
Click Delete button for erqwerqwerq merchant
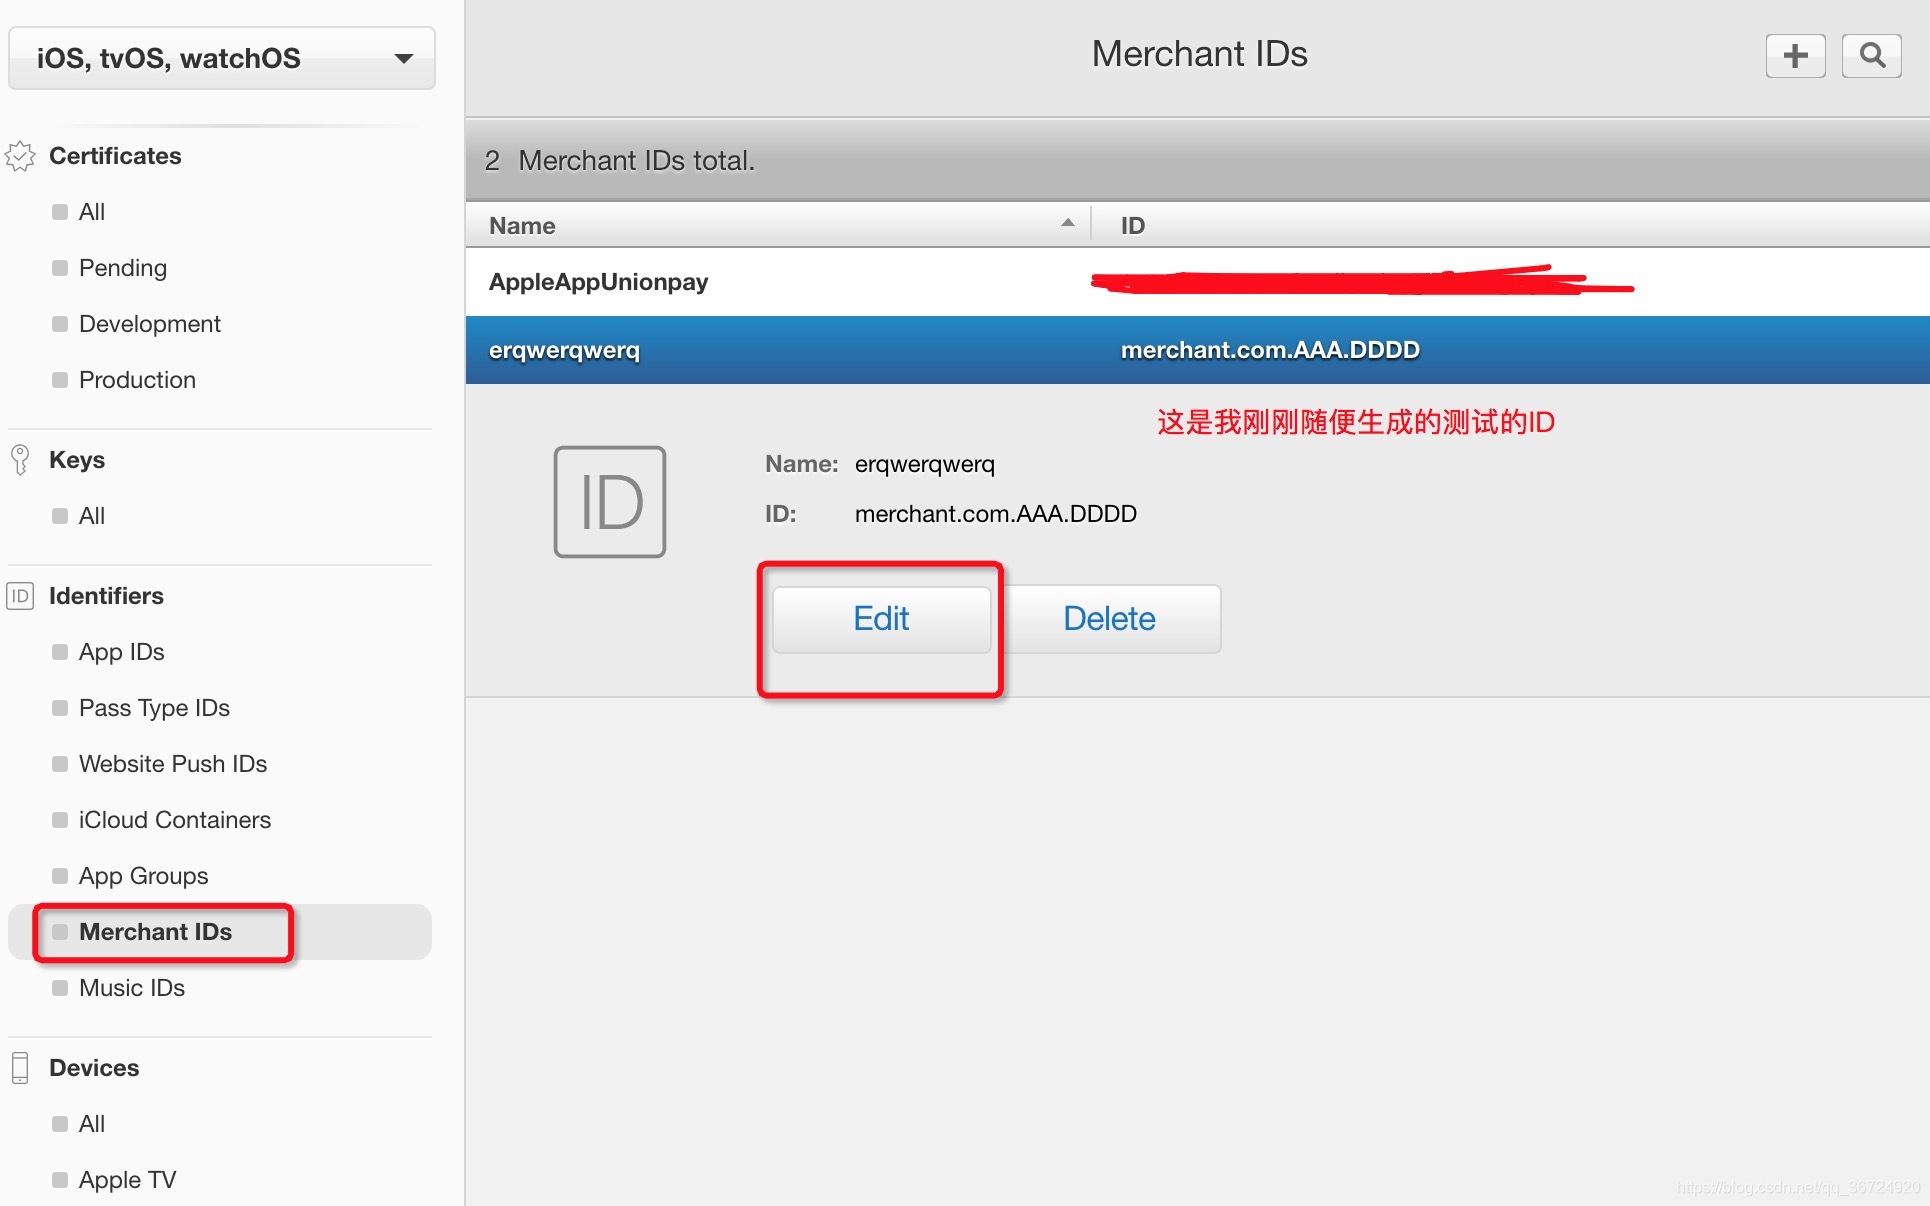coord(1112,618)
